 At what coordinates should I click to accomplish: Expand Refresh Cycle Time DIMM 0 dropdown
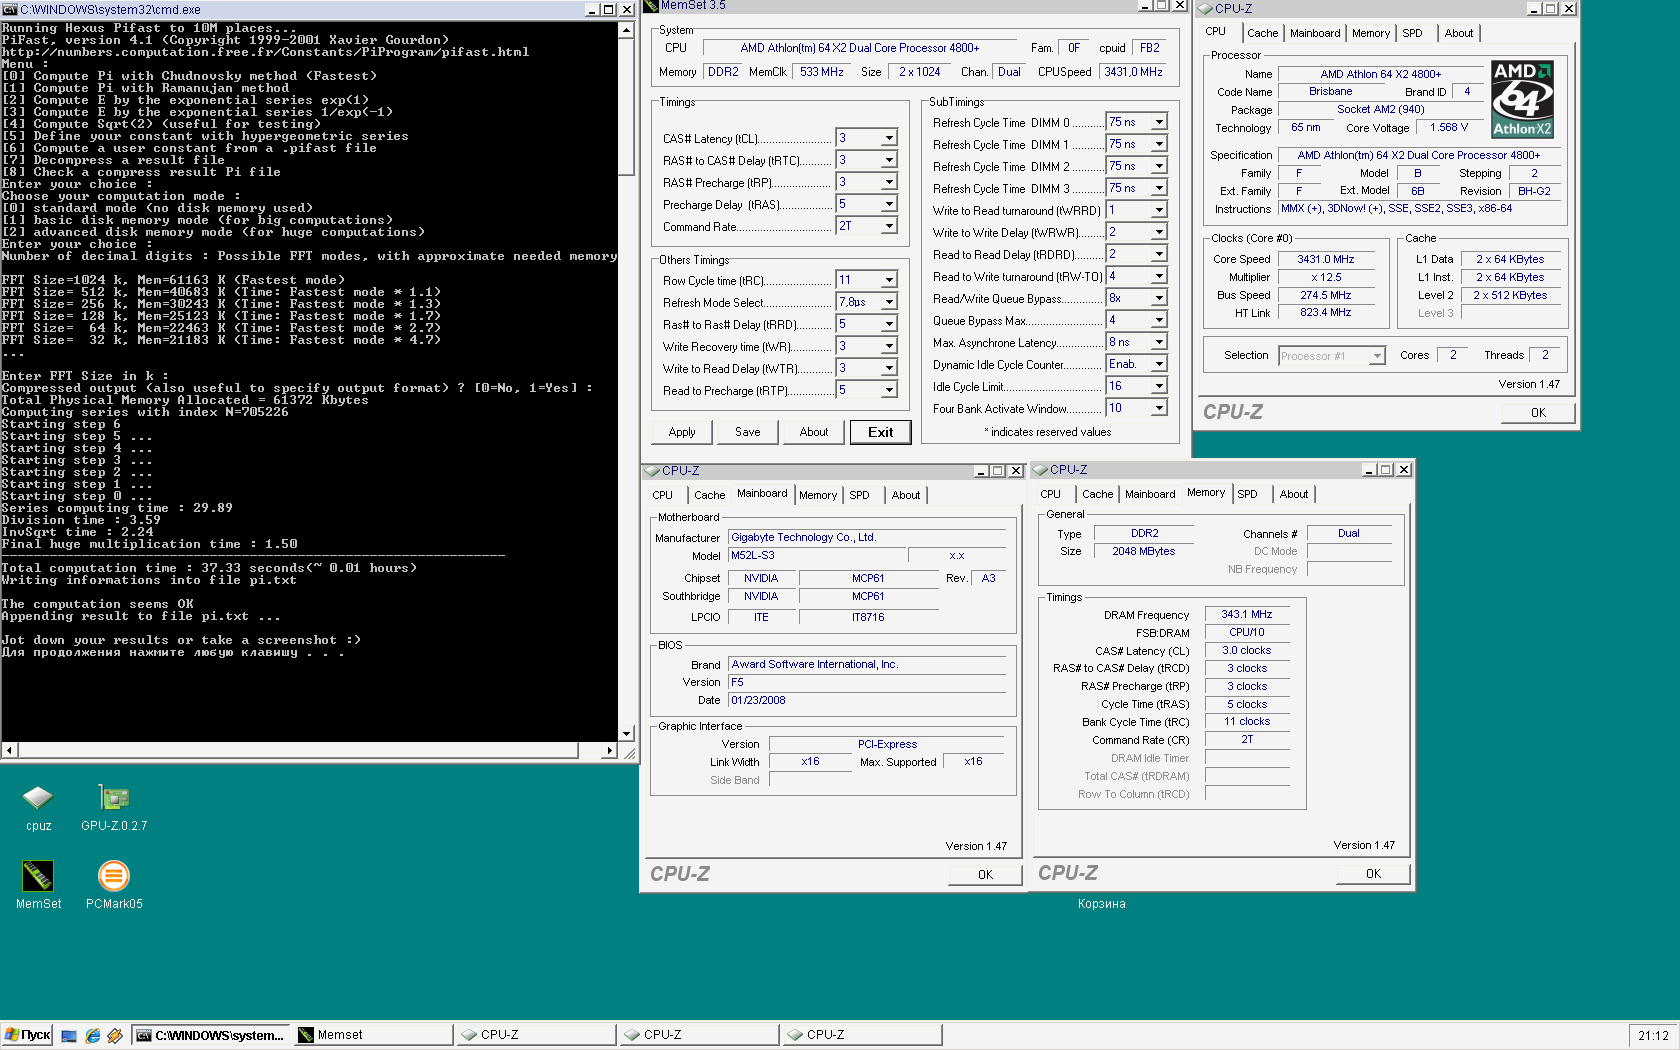[x=1158, y=122]
